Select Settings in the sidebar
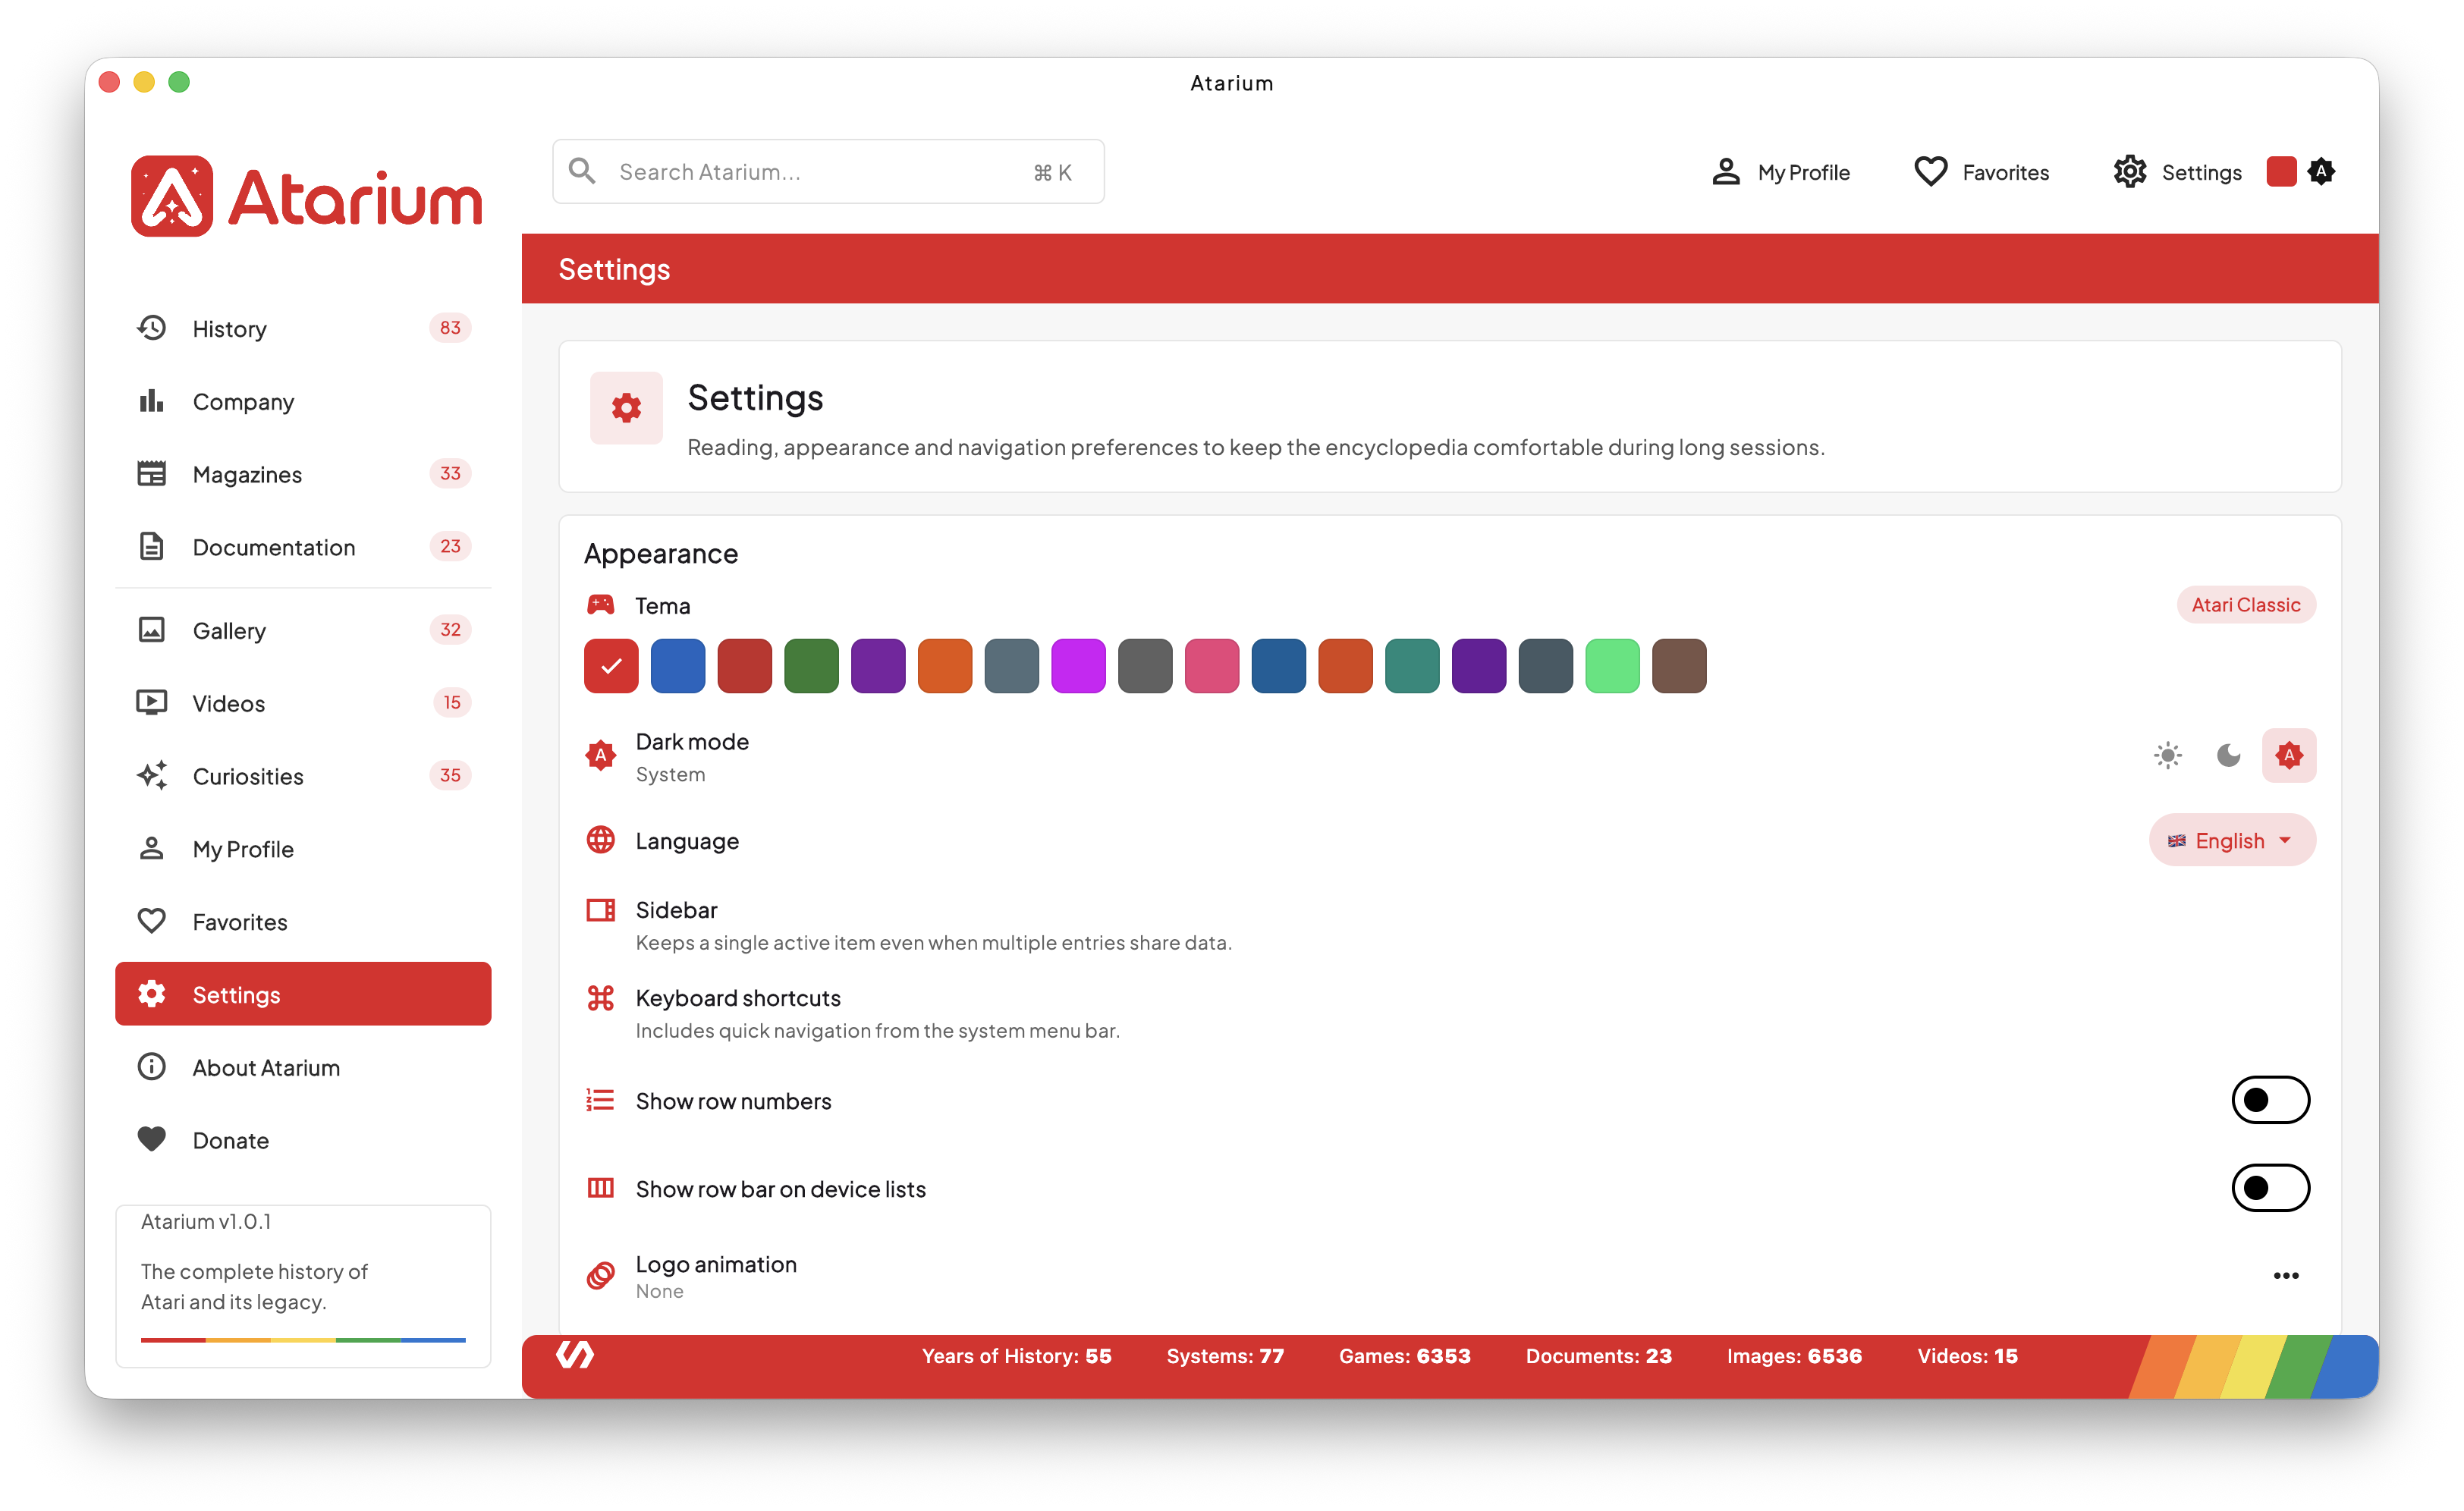2464x1511 pixels. [x=303, y=994]
